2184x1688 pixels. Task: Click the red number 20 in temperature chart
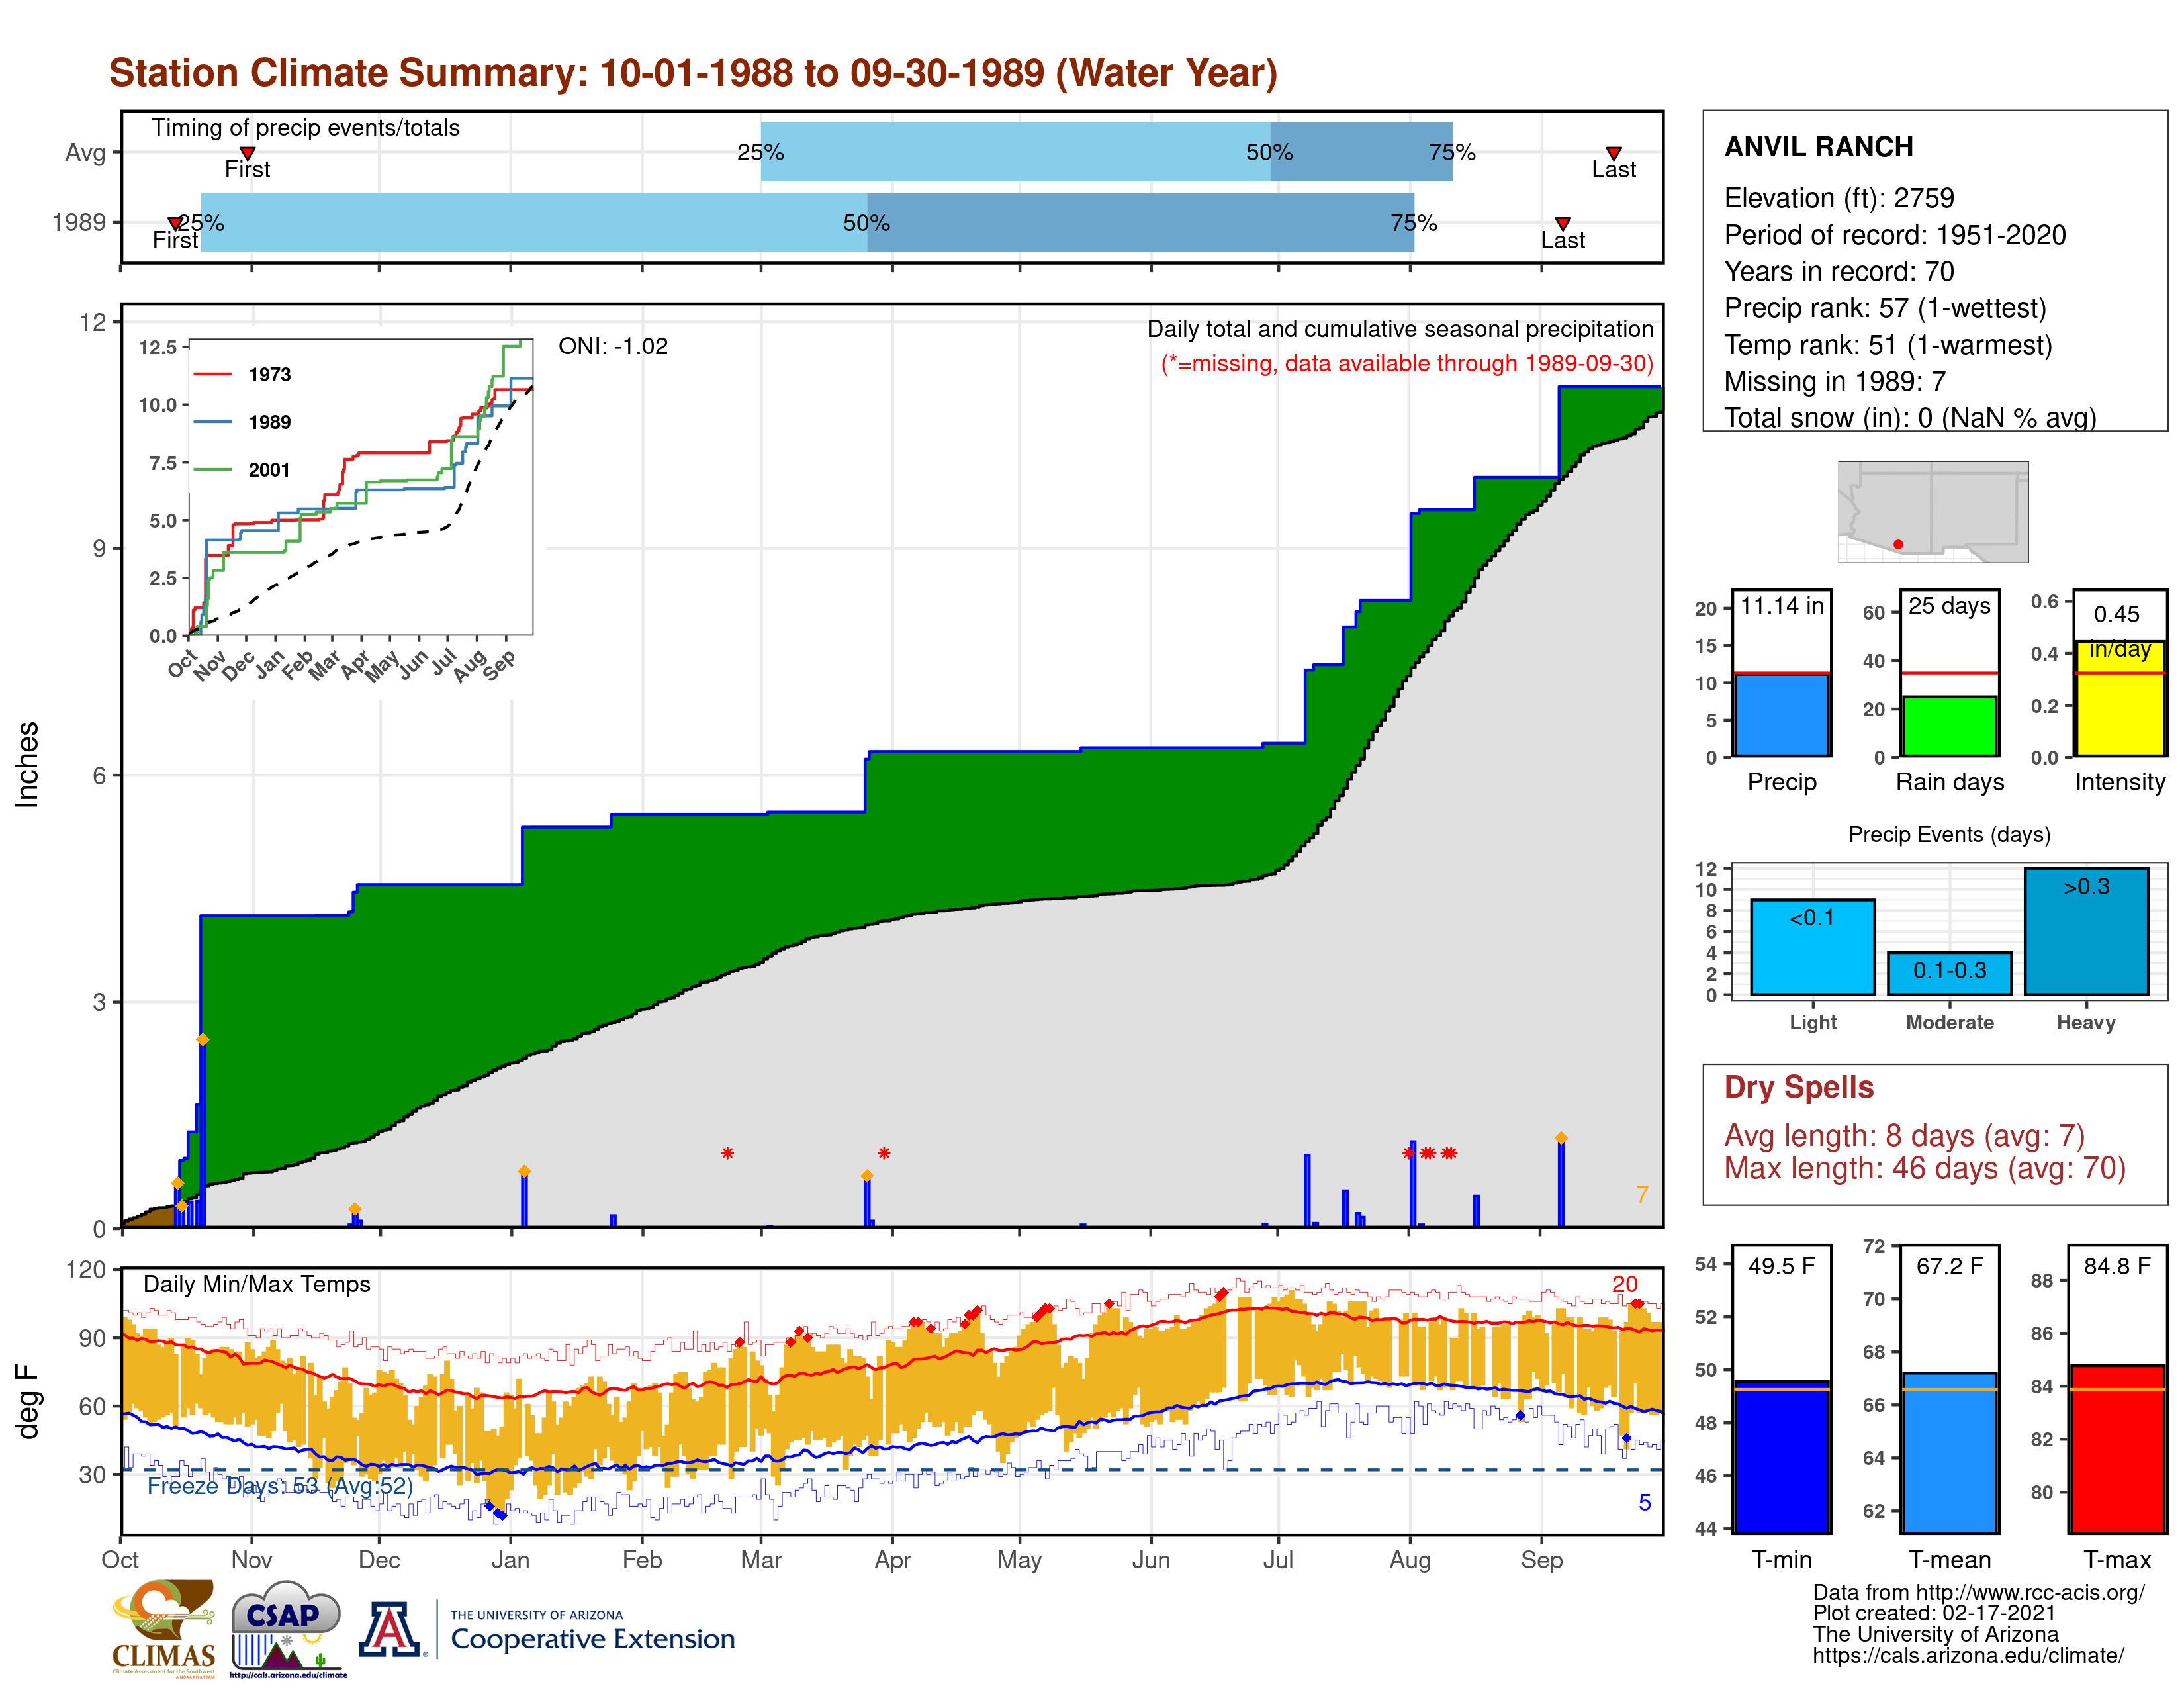tap(1624, 1284)
